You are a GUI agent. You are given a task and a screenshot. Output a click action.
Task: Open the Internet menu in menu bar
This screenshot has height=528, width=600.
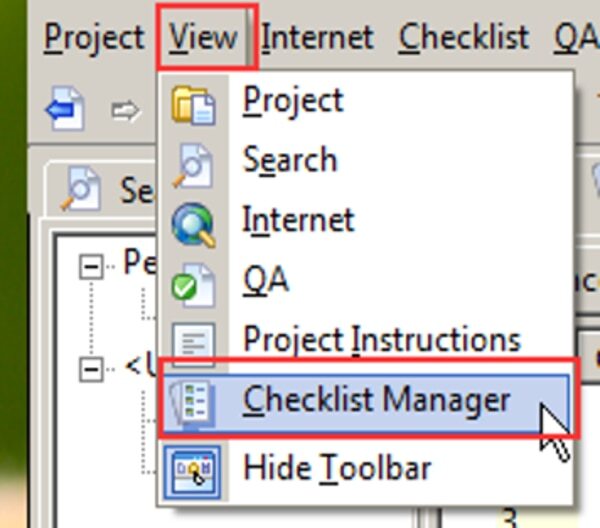[x=317, y=38]
